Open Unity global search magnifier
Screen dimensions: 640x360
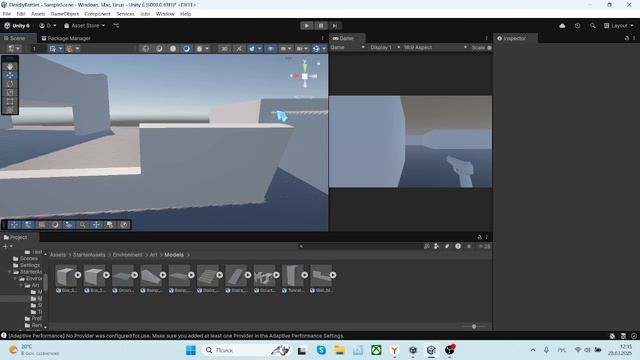click(x=592, y=26)
